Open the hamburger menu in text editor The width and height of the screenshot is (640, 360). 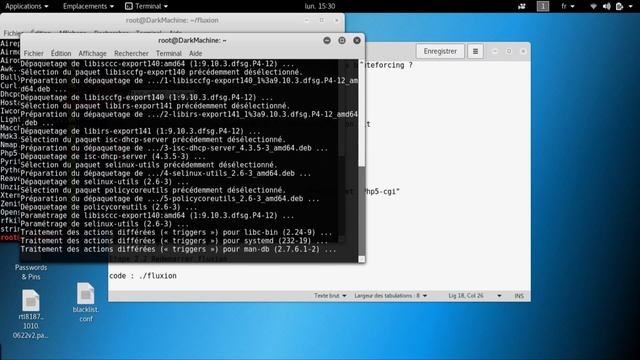click(475, 51)
